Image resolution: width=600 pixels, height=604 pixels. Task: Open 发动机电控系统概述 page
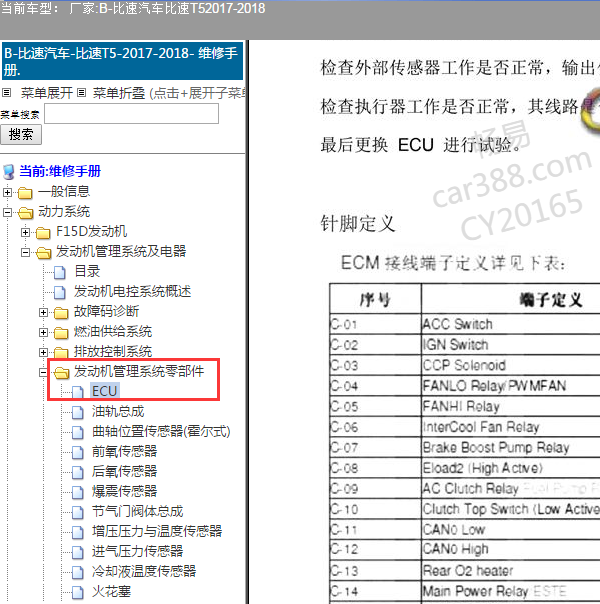(132, 292)
